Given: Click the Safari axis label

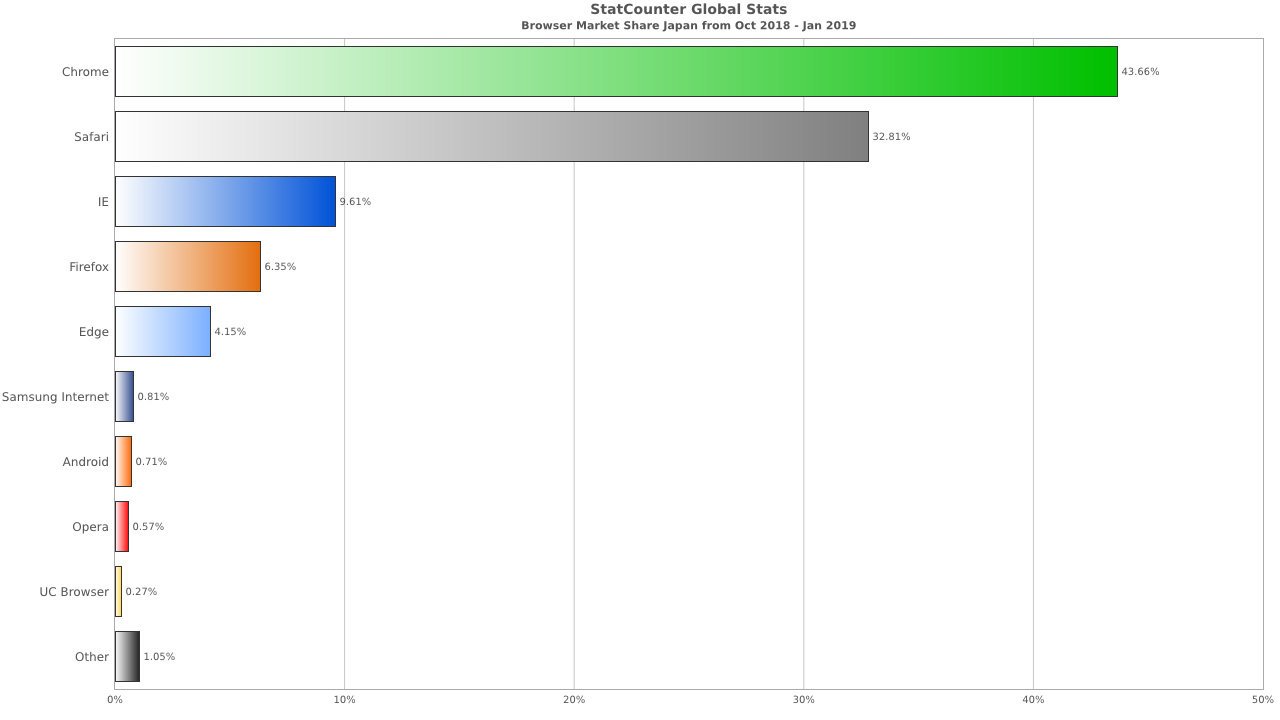Looking at the screenshot, I should tap(91, 137).
